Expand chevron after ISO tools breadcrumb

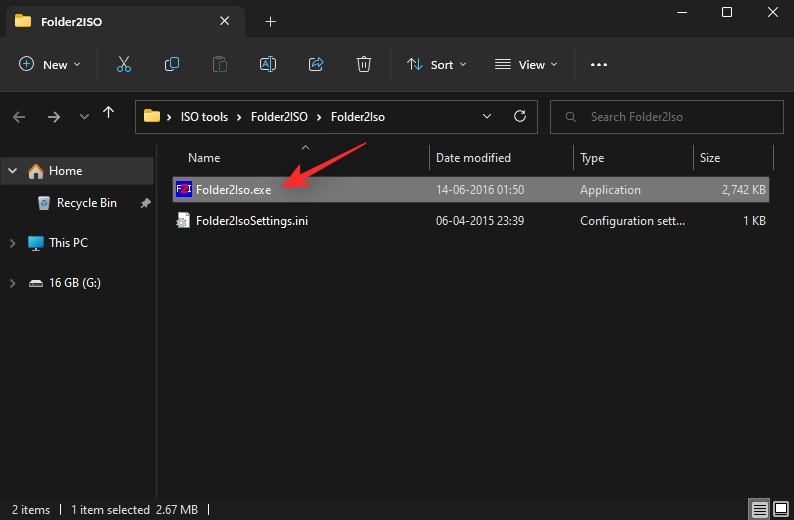coord(239,117)
